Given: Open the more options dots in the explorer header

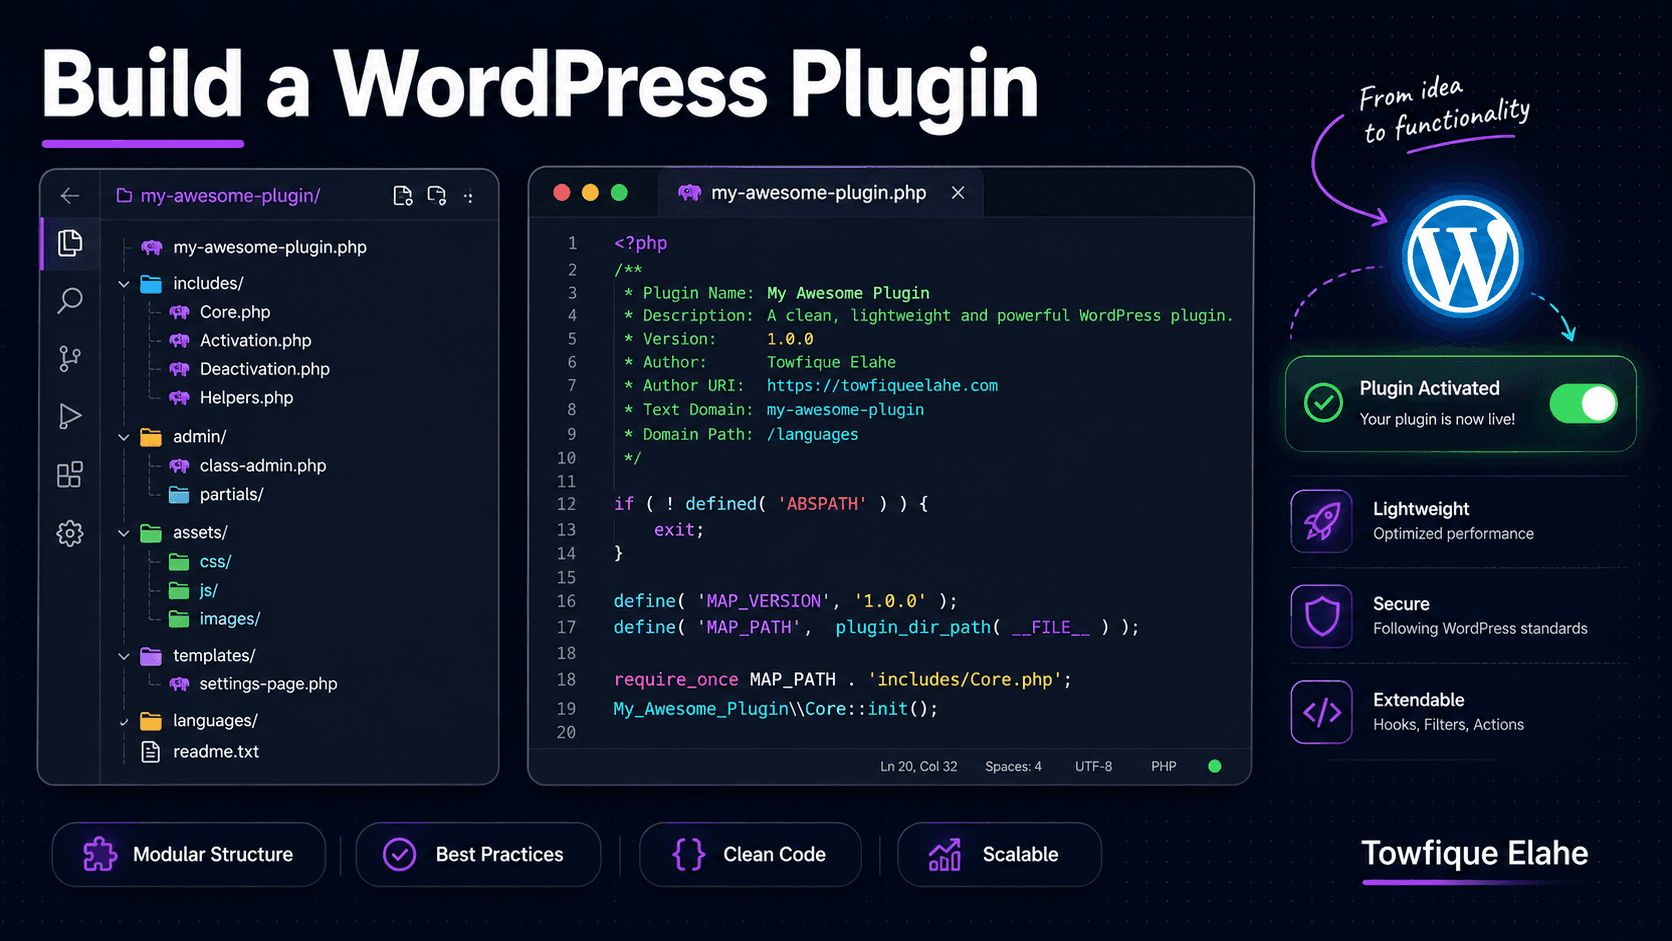Looking at the screenshot, I should click(469, 197).
